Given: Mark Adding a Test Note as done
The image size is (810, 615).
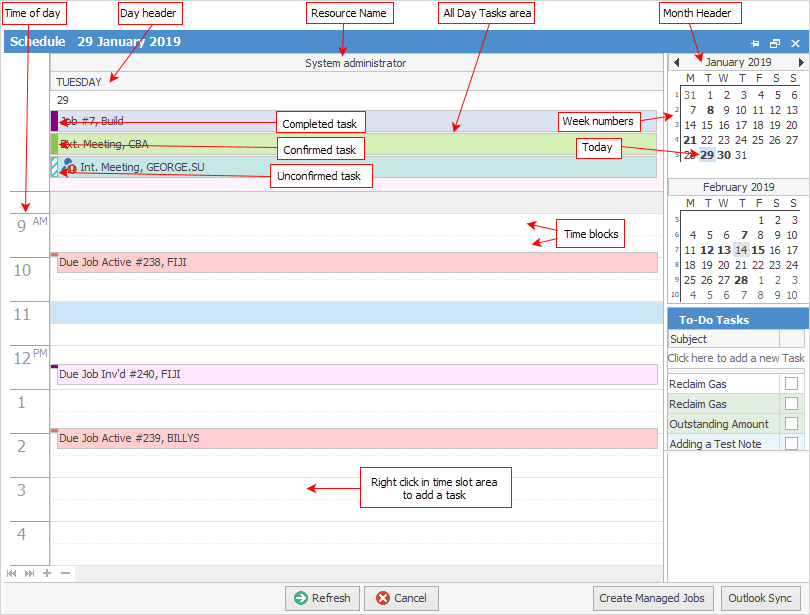Looking at the screenshot, I should click(x=791, y=444).
